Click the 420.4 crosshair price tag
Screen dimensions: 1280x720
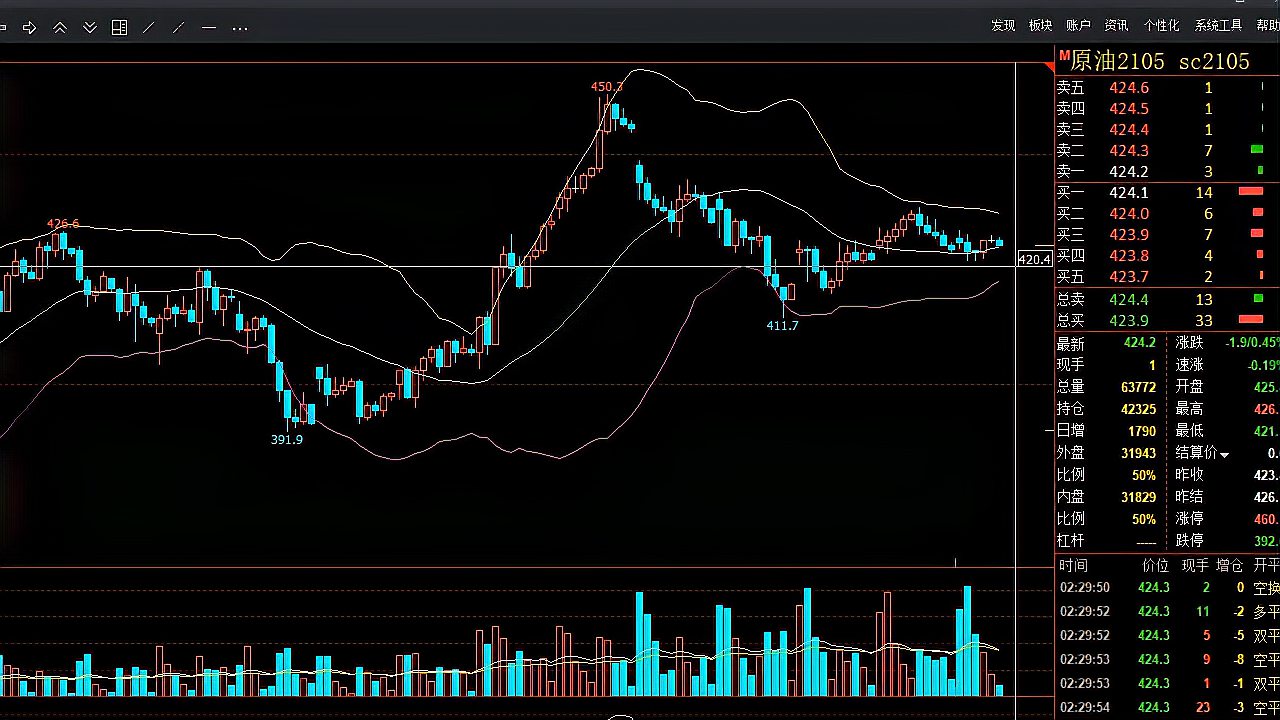[1034, 260]
